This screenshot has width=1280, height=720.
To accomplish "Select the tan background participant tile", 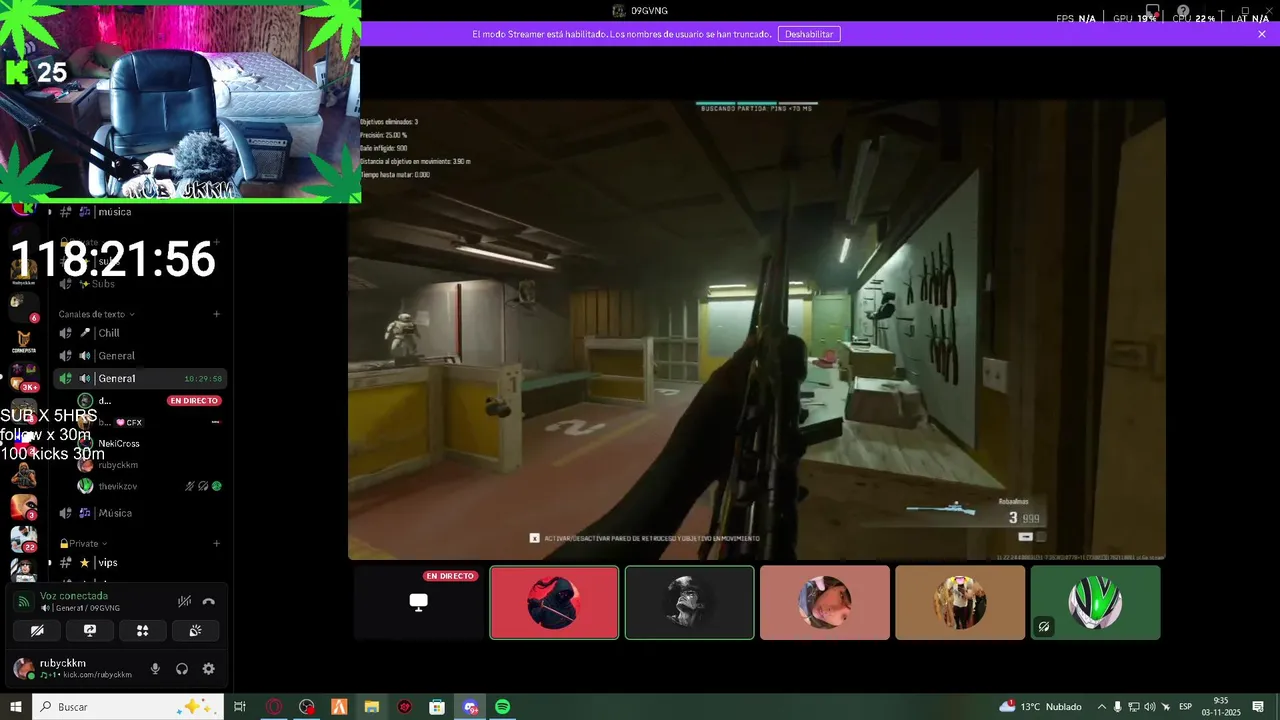I will [960, 603].
